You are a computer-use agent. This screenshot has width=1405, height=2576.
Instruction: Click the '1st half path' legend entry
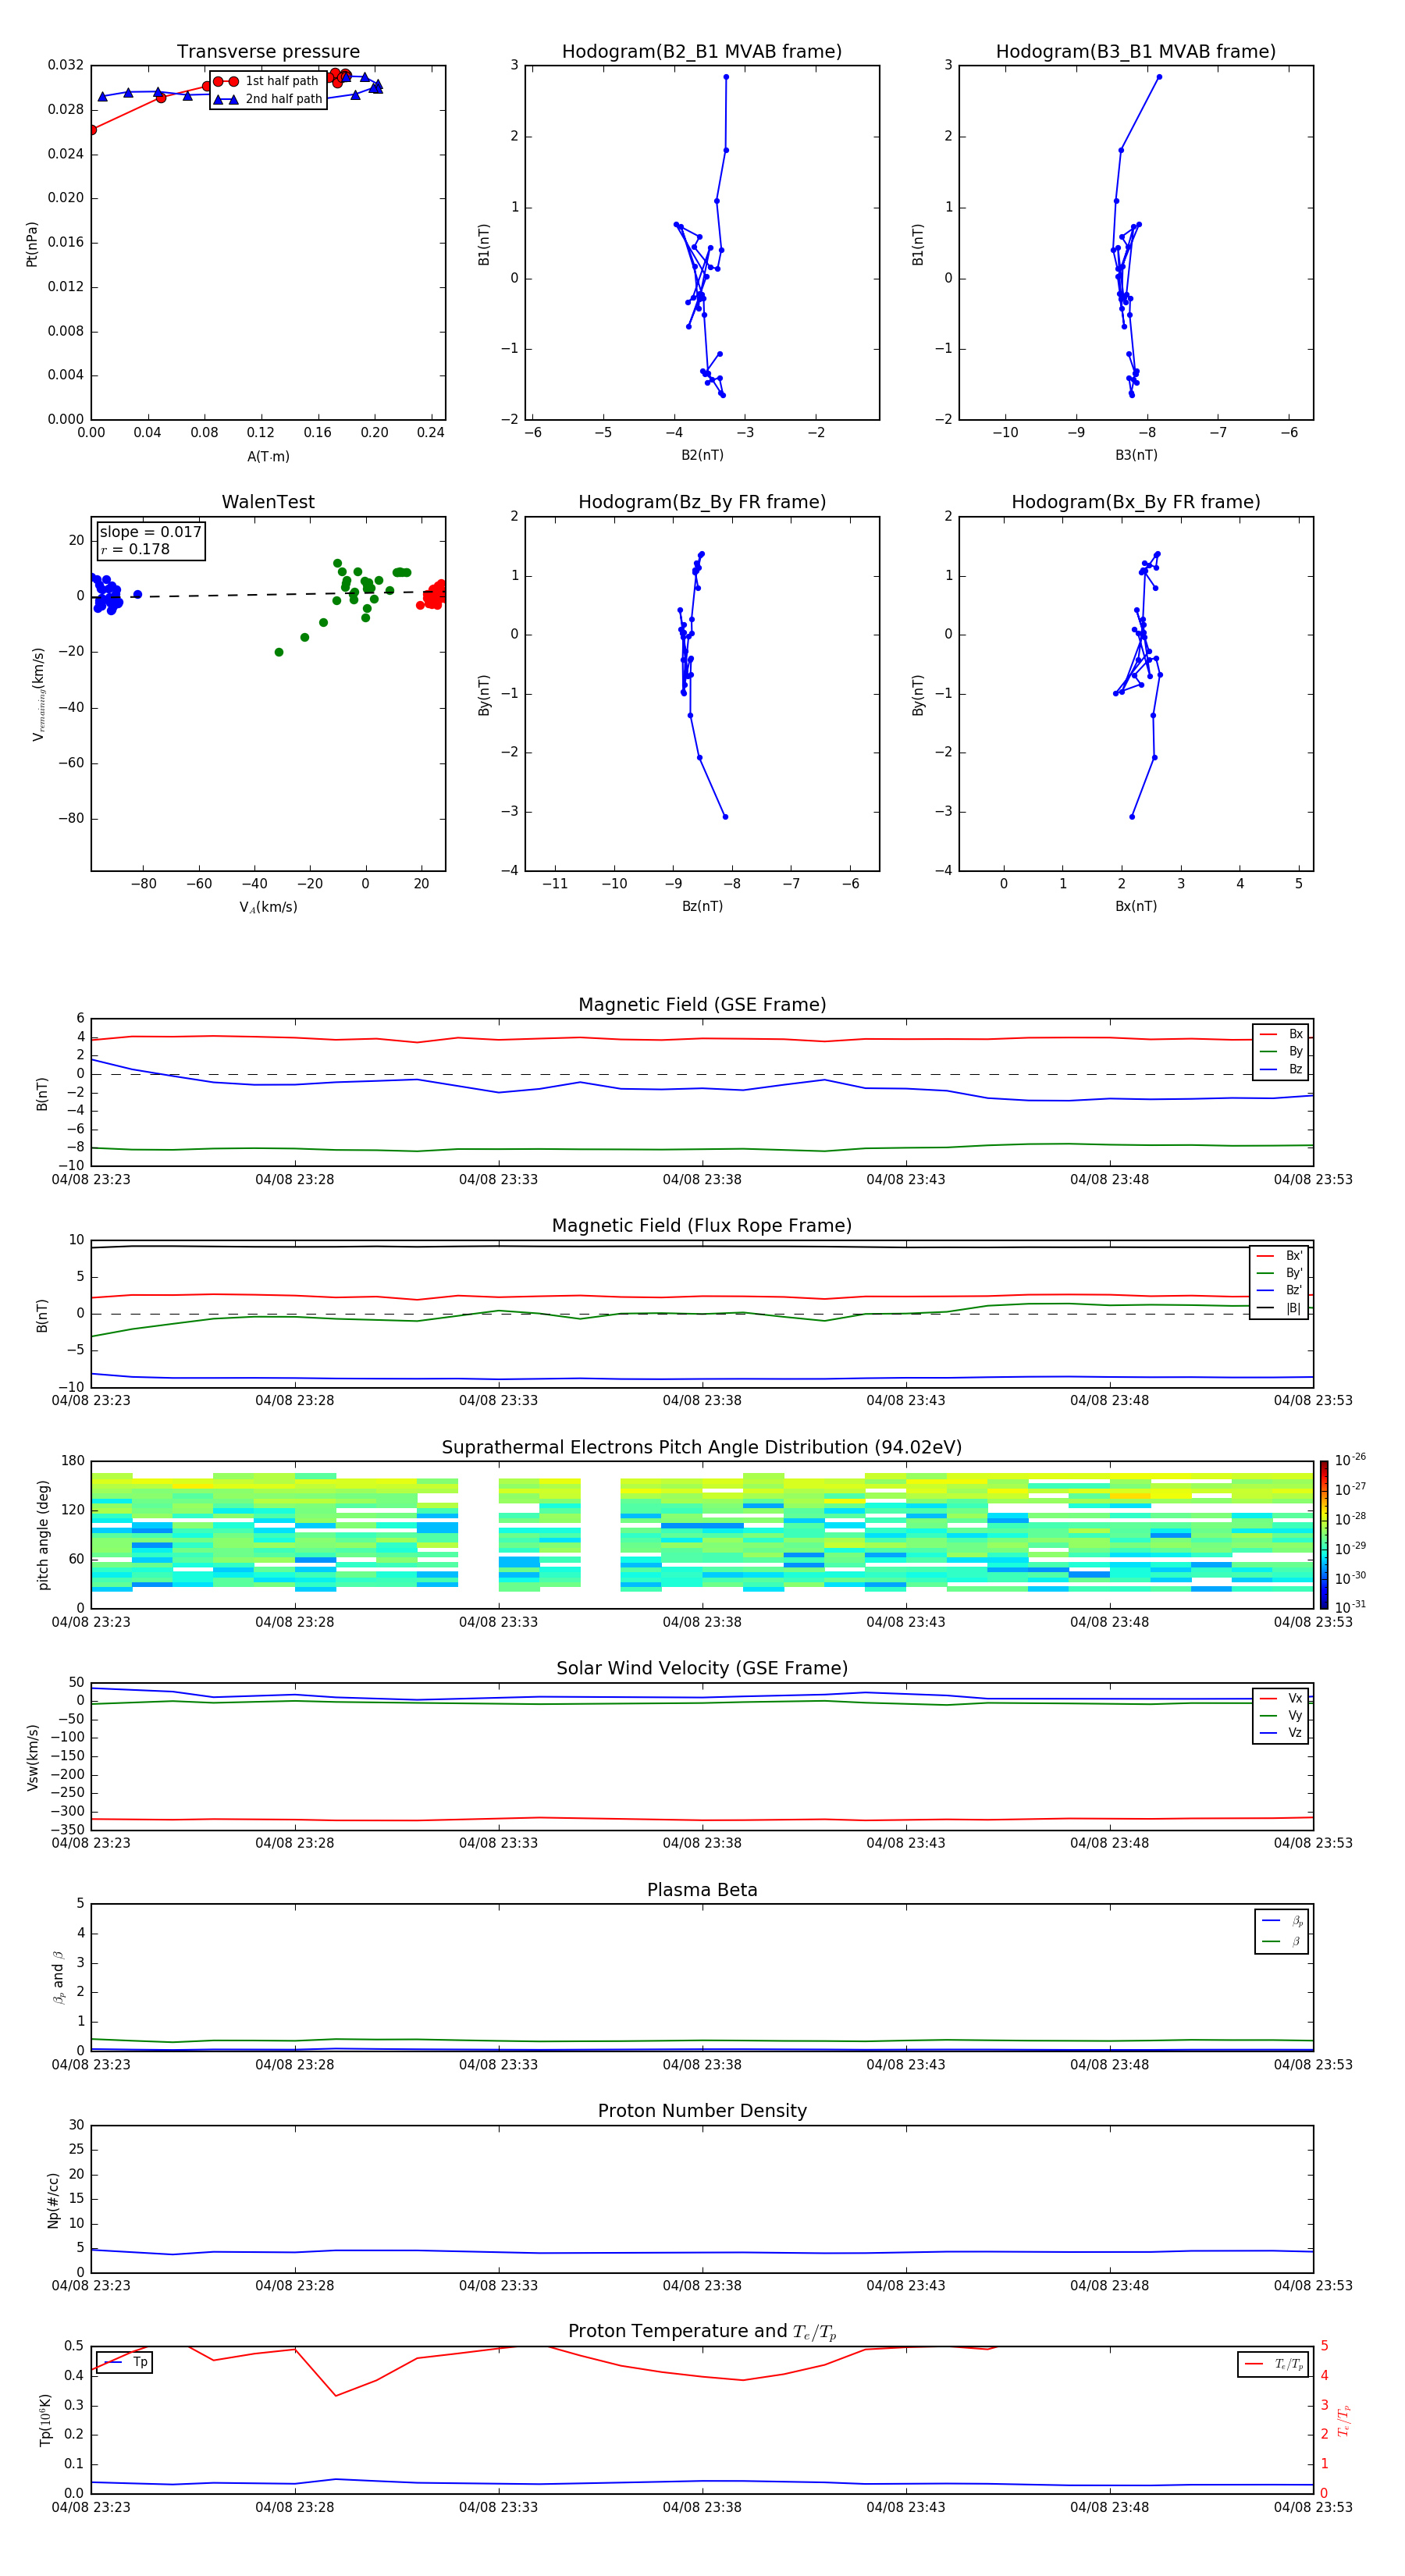[x=267, y=81]
